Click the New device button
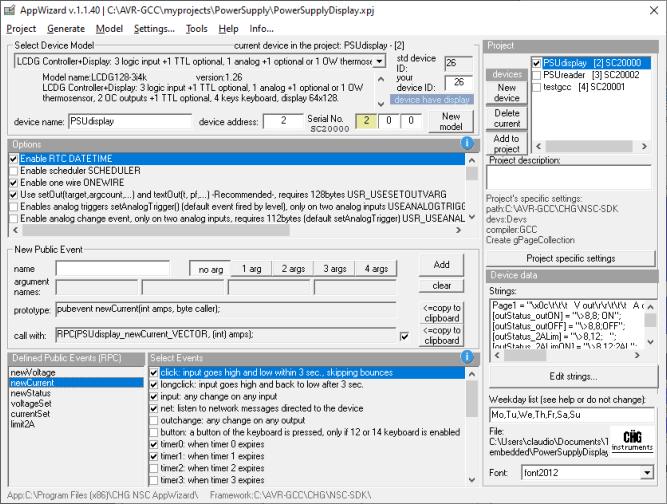Image resolution: width=667 pixels, height=504 pixels. 507,92
